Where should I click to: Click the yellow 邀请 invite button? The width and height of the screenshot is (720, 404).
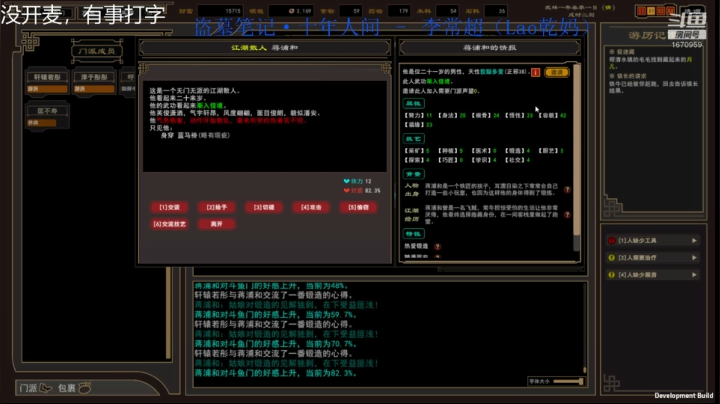pos(557,73)
